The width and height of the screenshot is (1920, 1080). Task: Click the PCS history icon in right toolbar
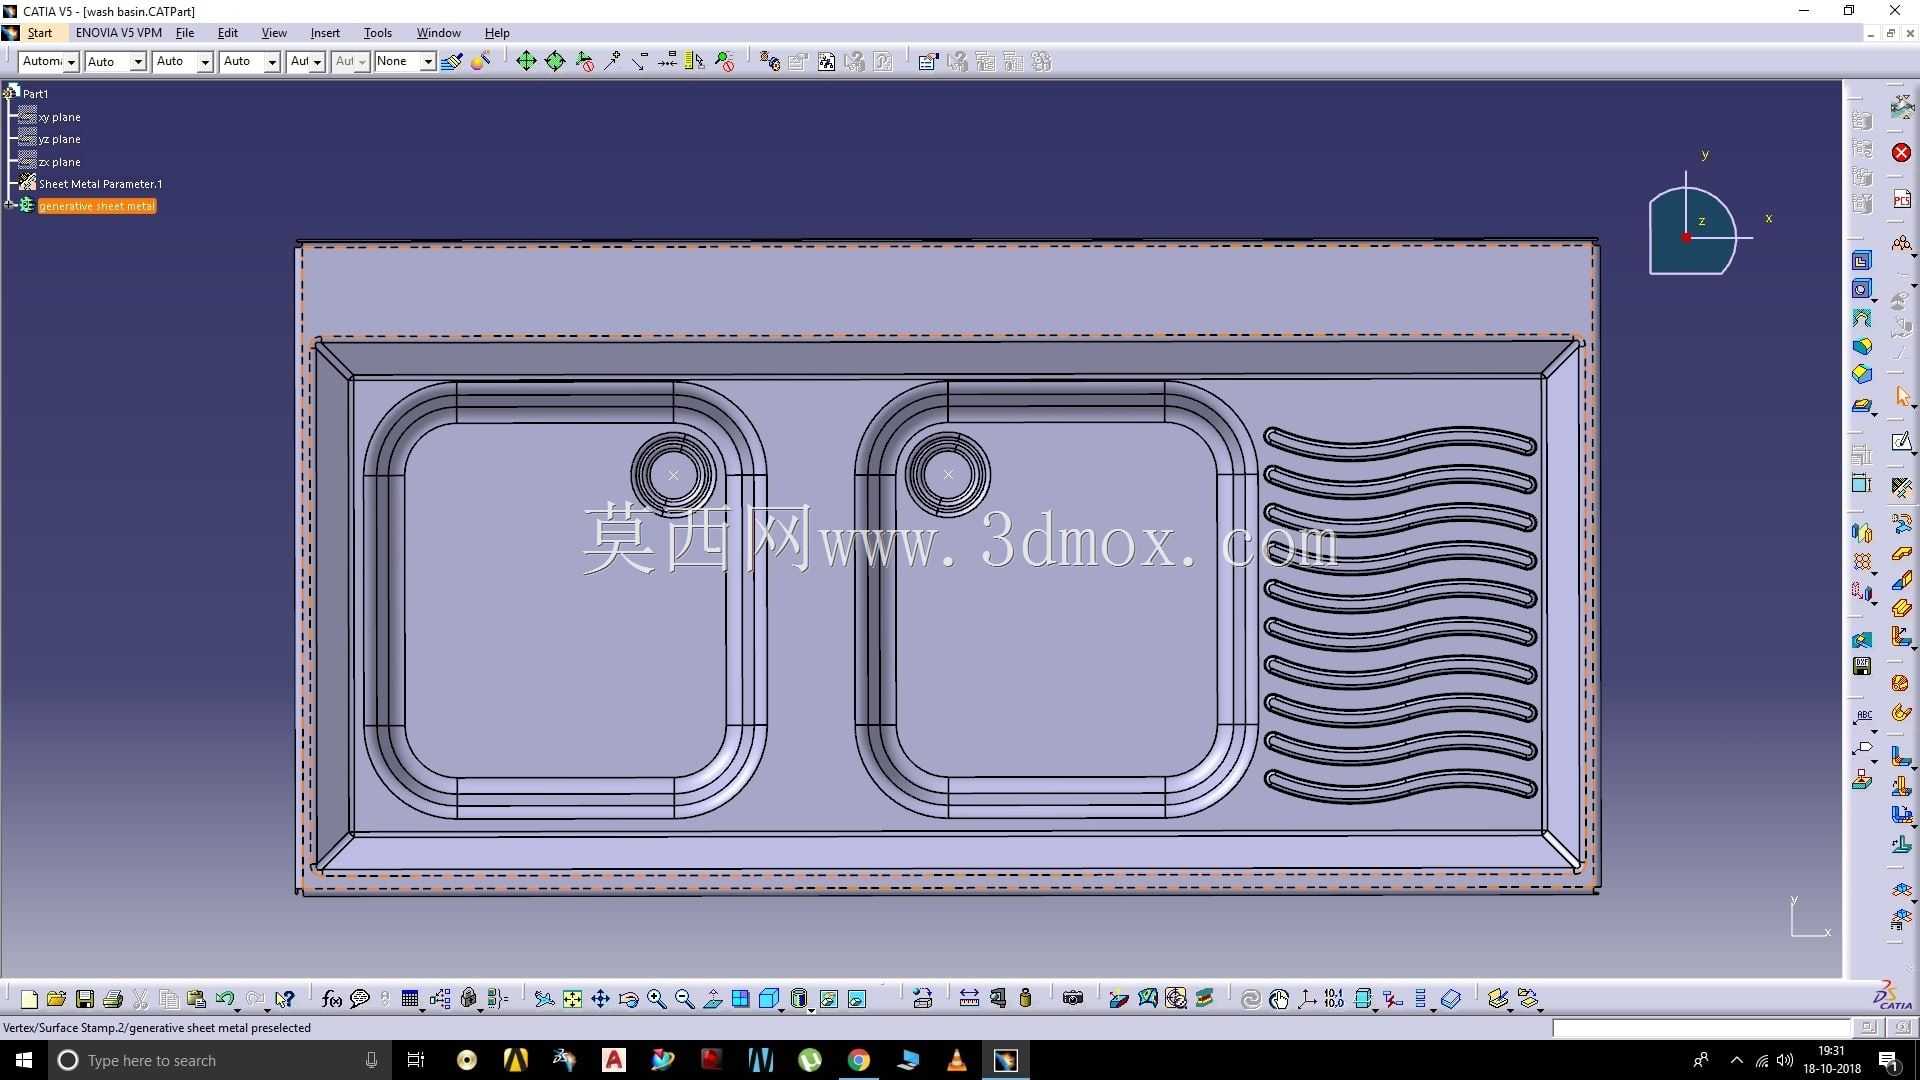(1901, 200)
